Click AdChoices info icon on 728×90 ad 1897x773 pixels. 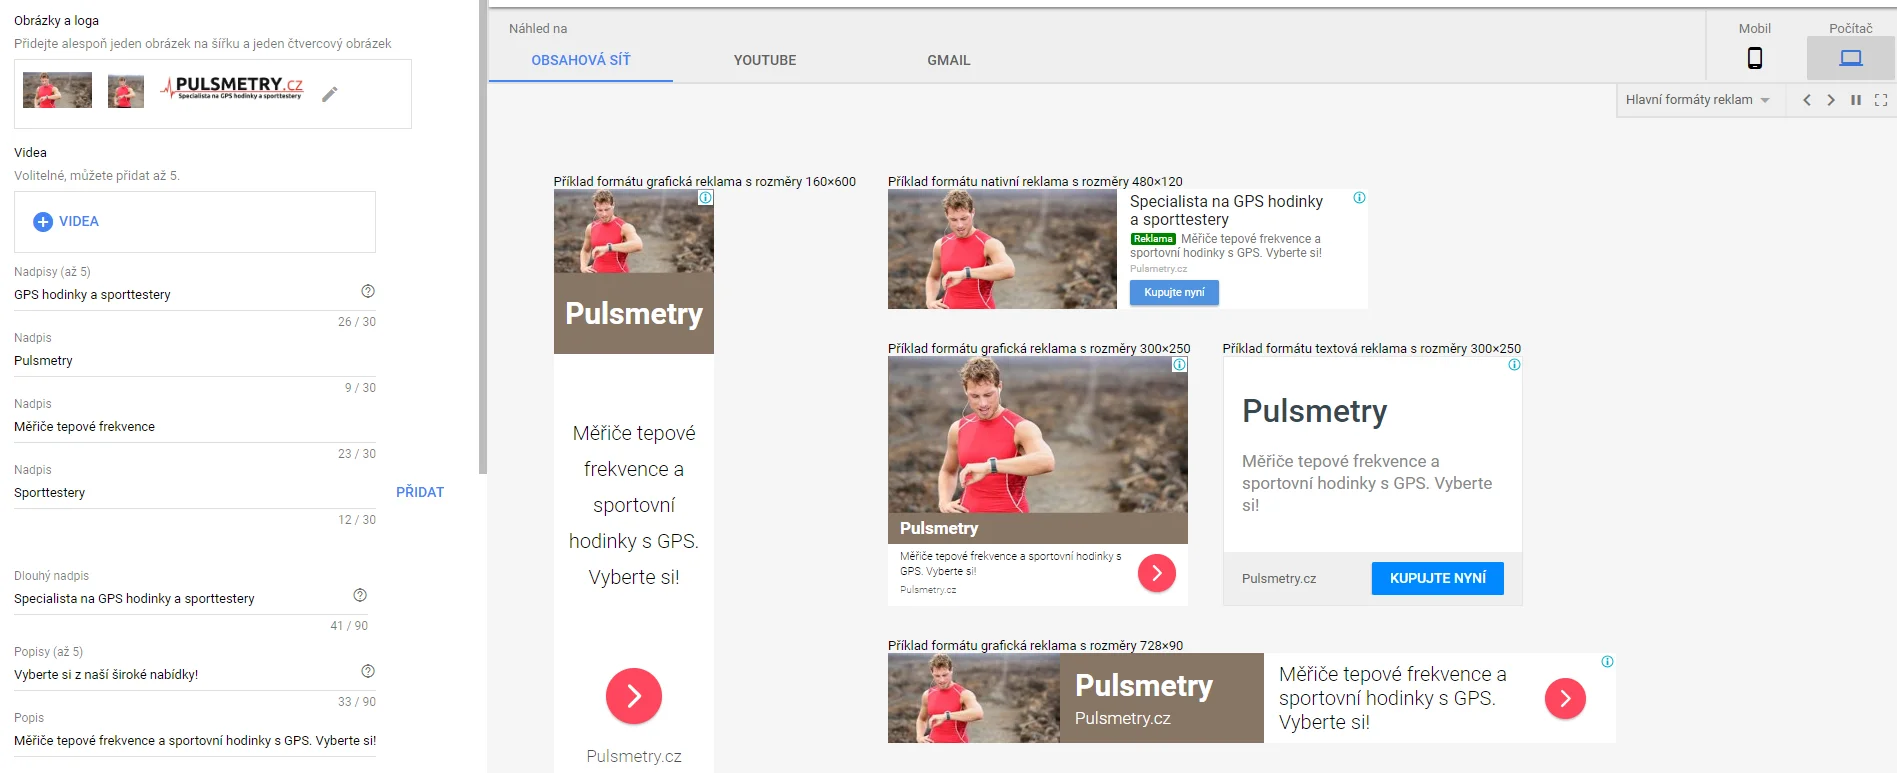pos(1607,662)
